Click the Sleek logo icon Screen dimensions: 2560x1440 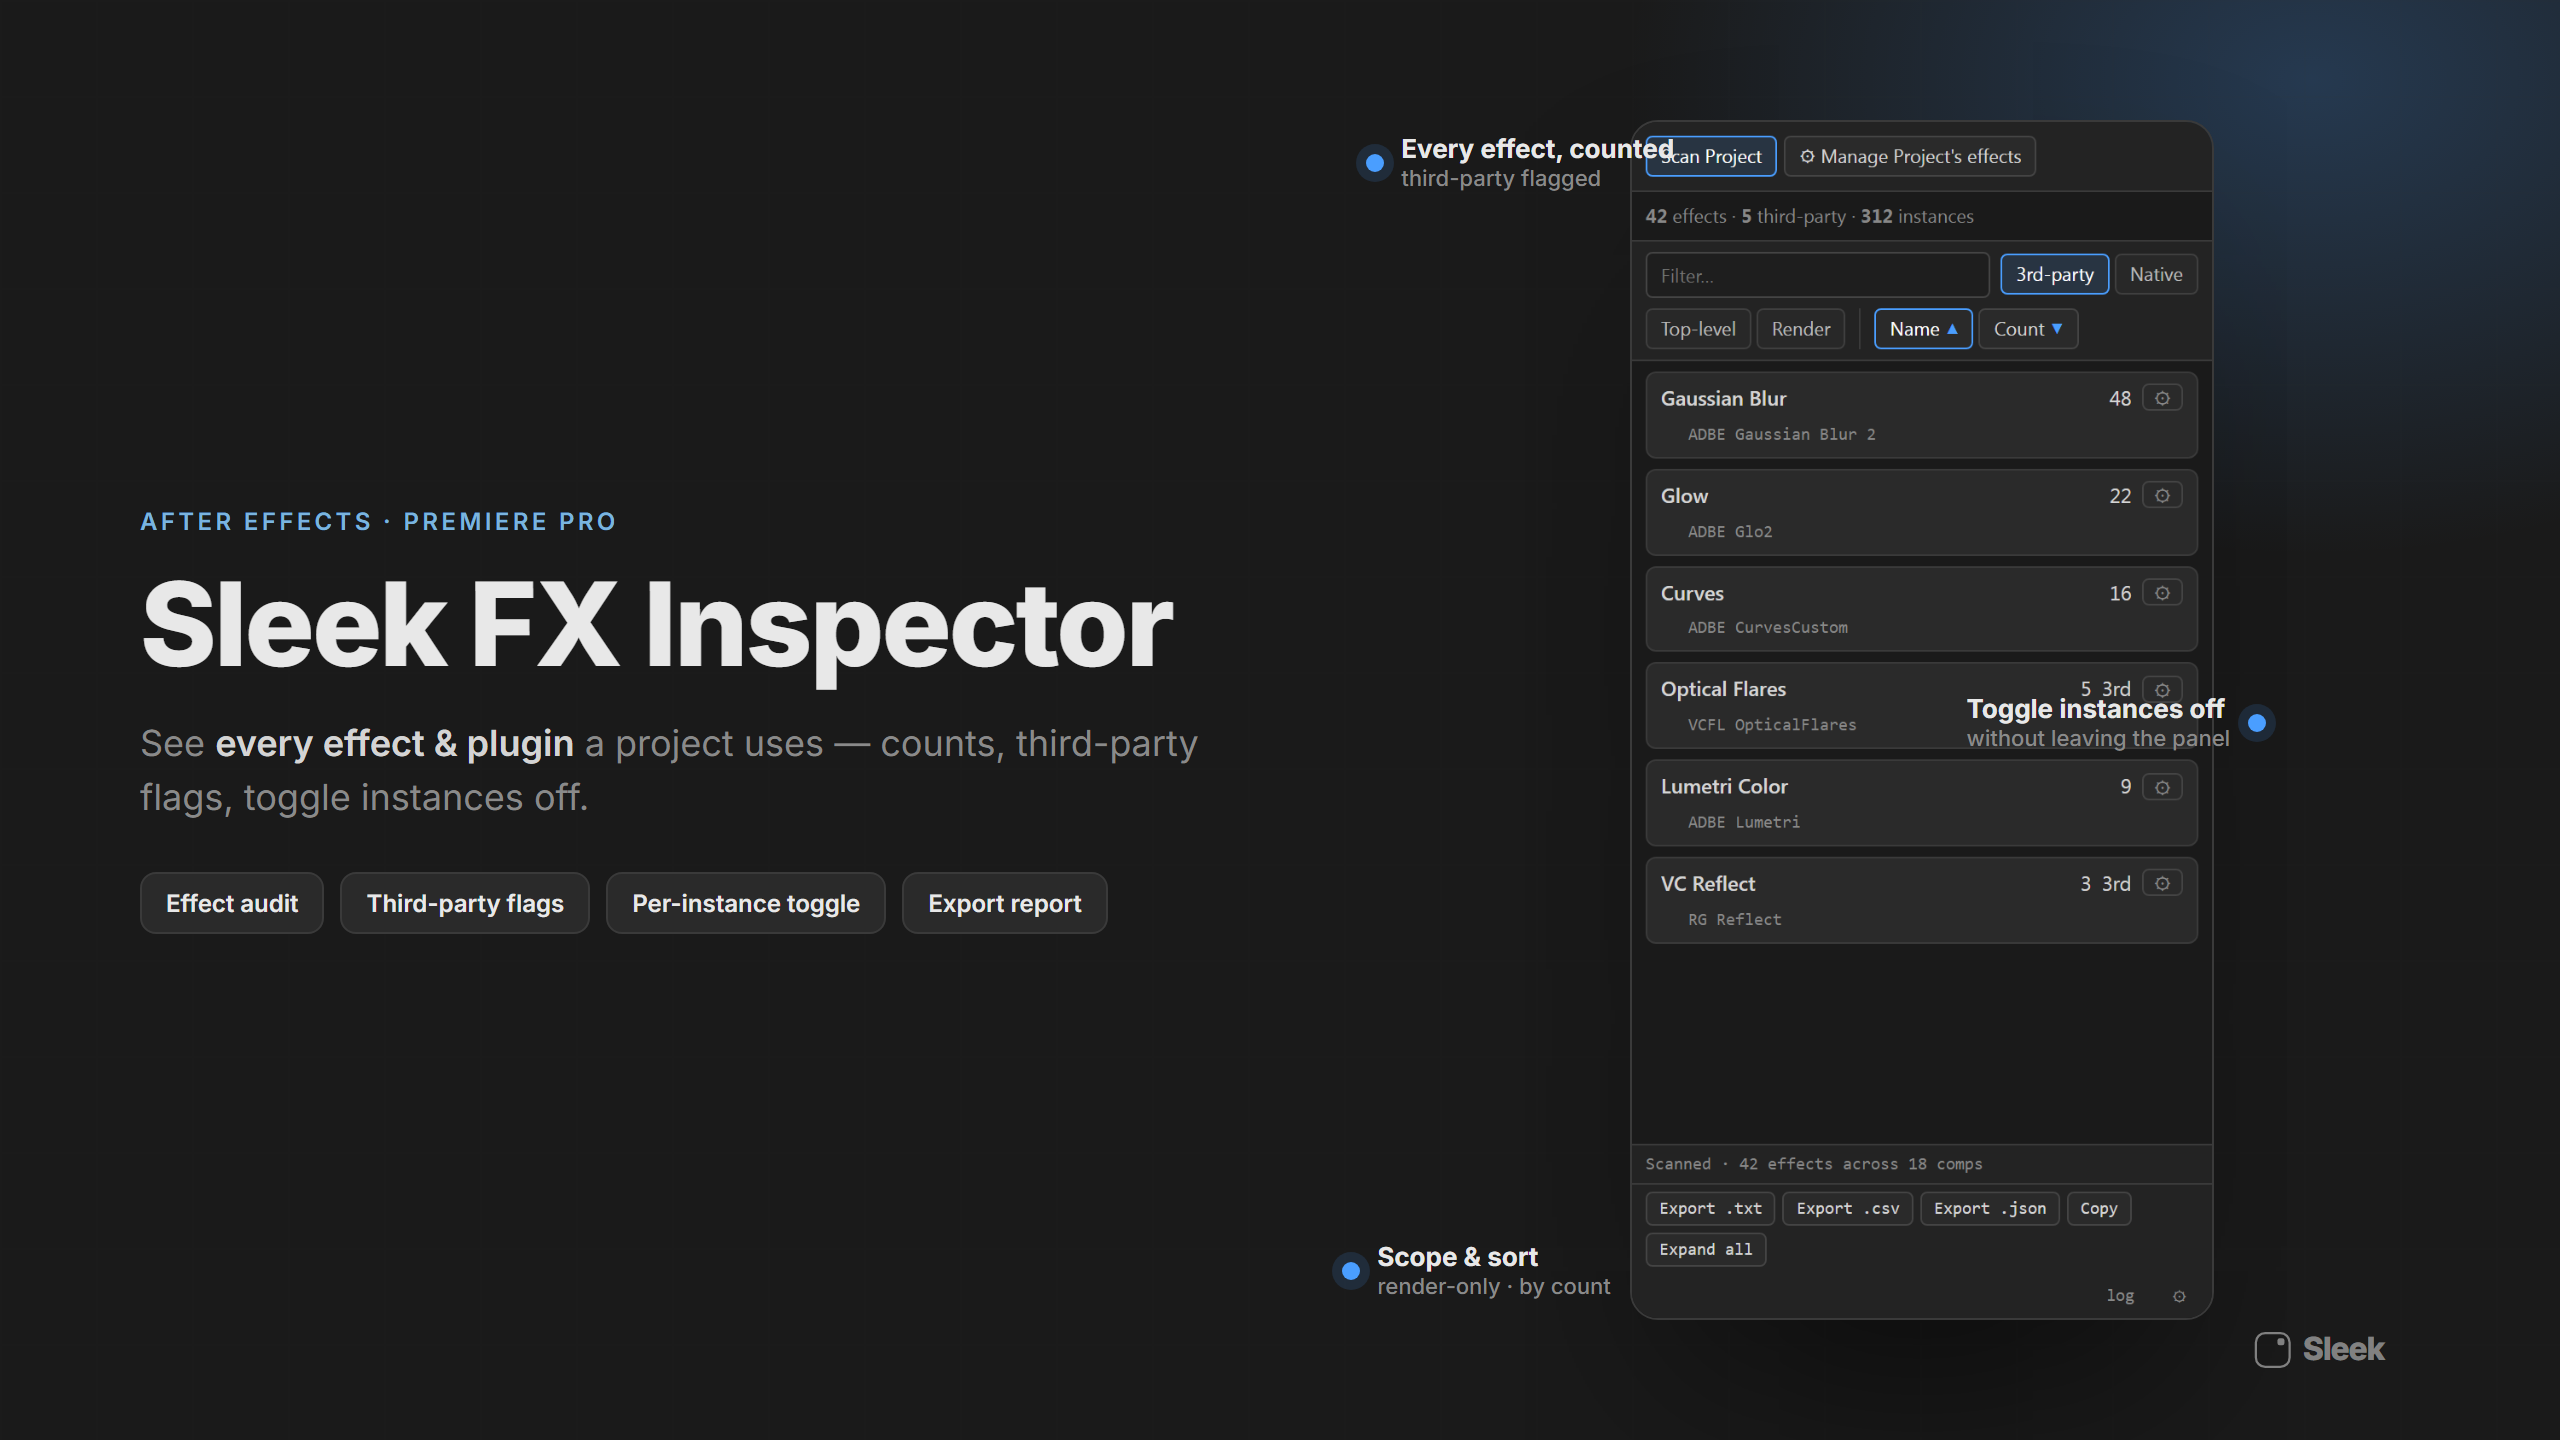tap(2272, 1349)
